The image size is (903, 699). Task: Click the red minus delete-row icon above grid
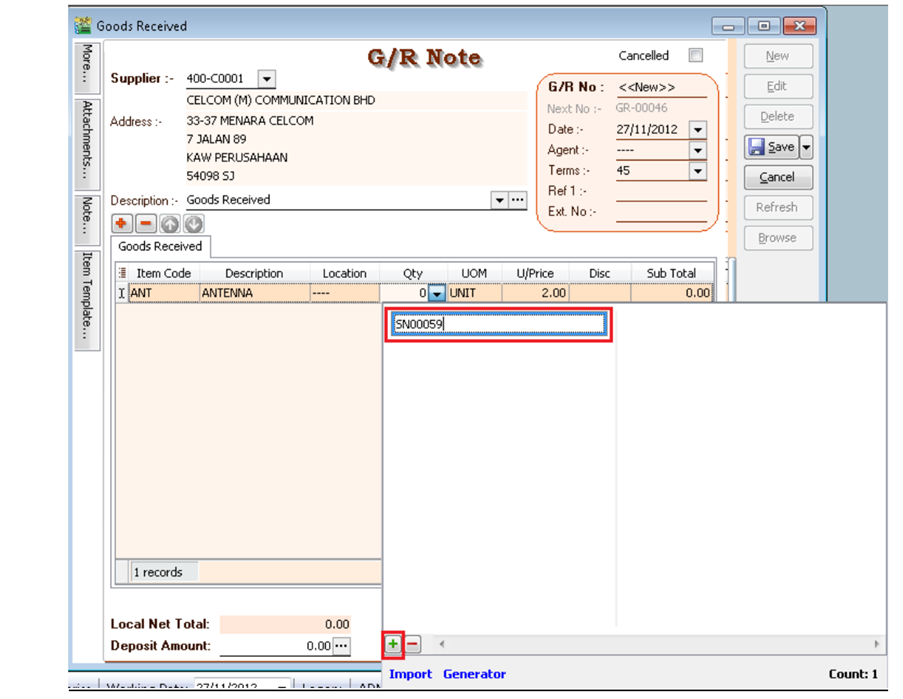[145, 225]
